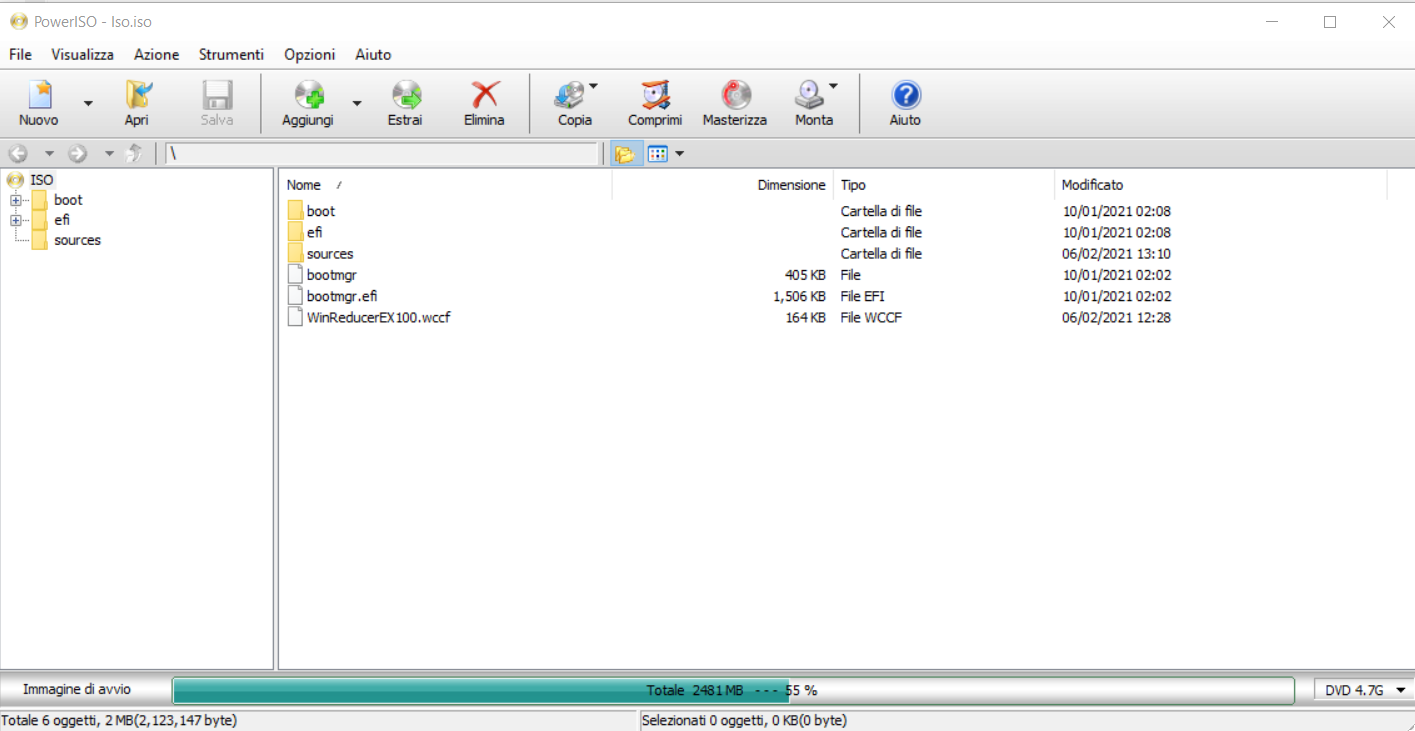Click the path address field

tap(381, 154)
